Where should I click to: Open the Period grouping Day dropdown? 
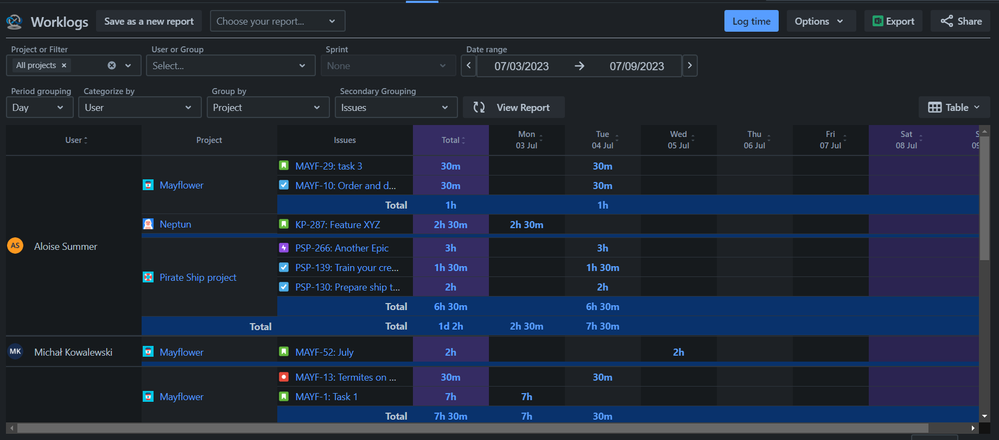[x=40, y=107]
